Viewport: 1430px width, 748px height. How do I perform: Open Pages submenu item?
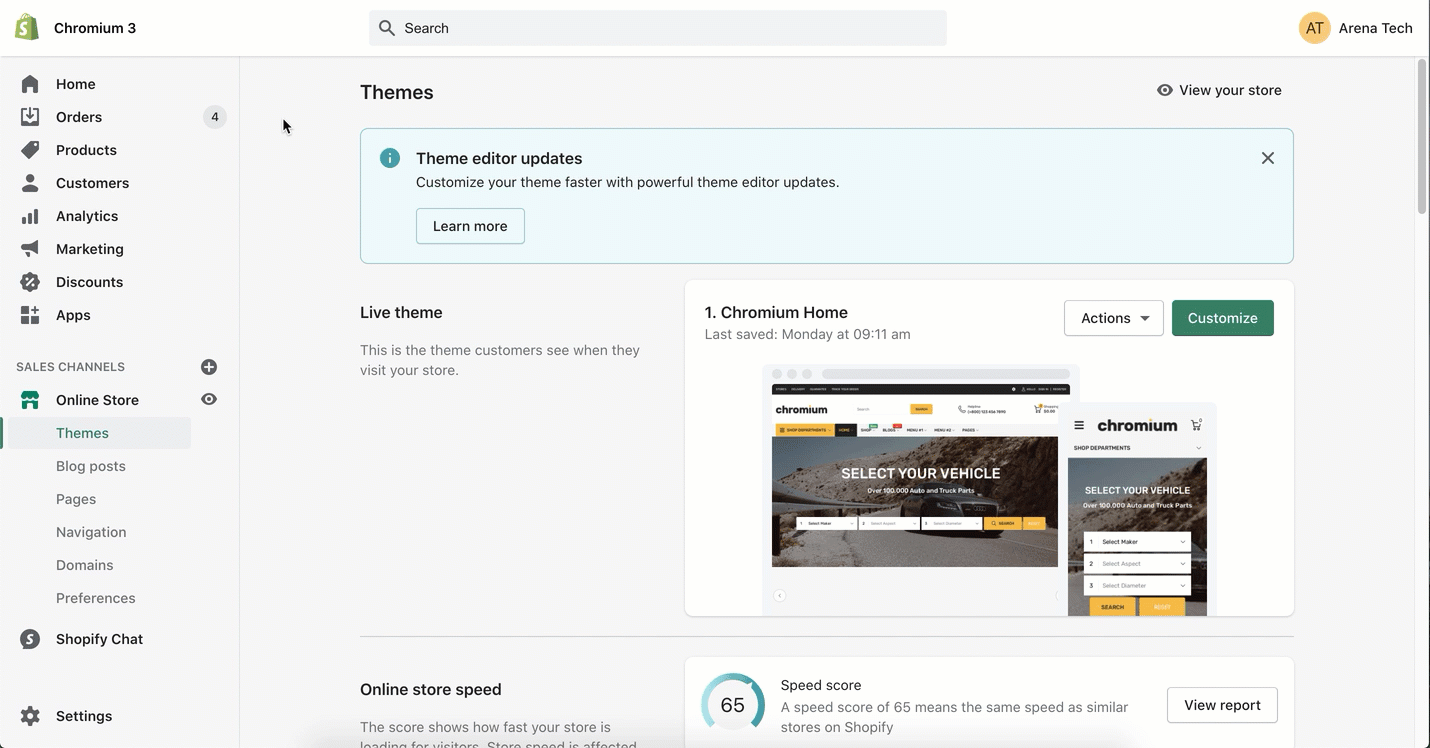pyautogui.click(x=76, y=499)
